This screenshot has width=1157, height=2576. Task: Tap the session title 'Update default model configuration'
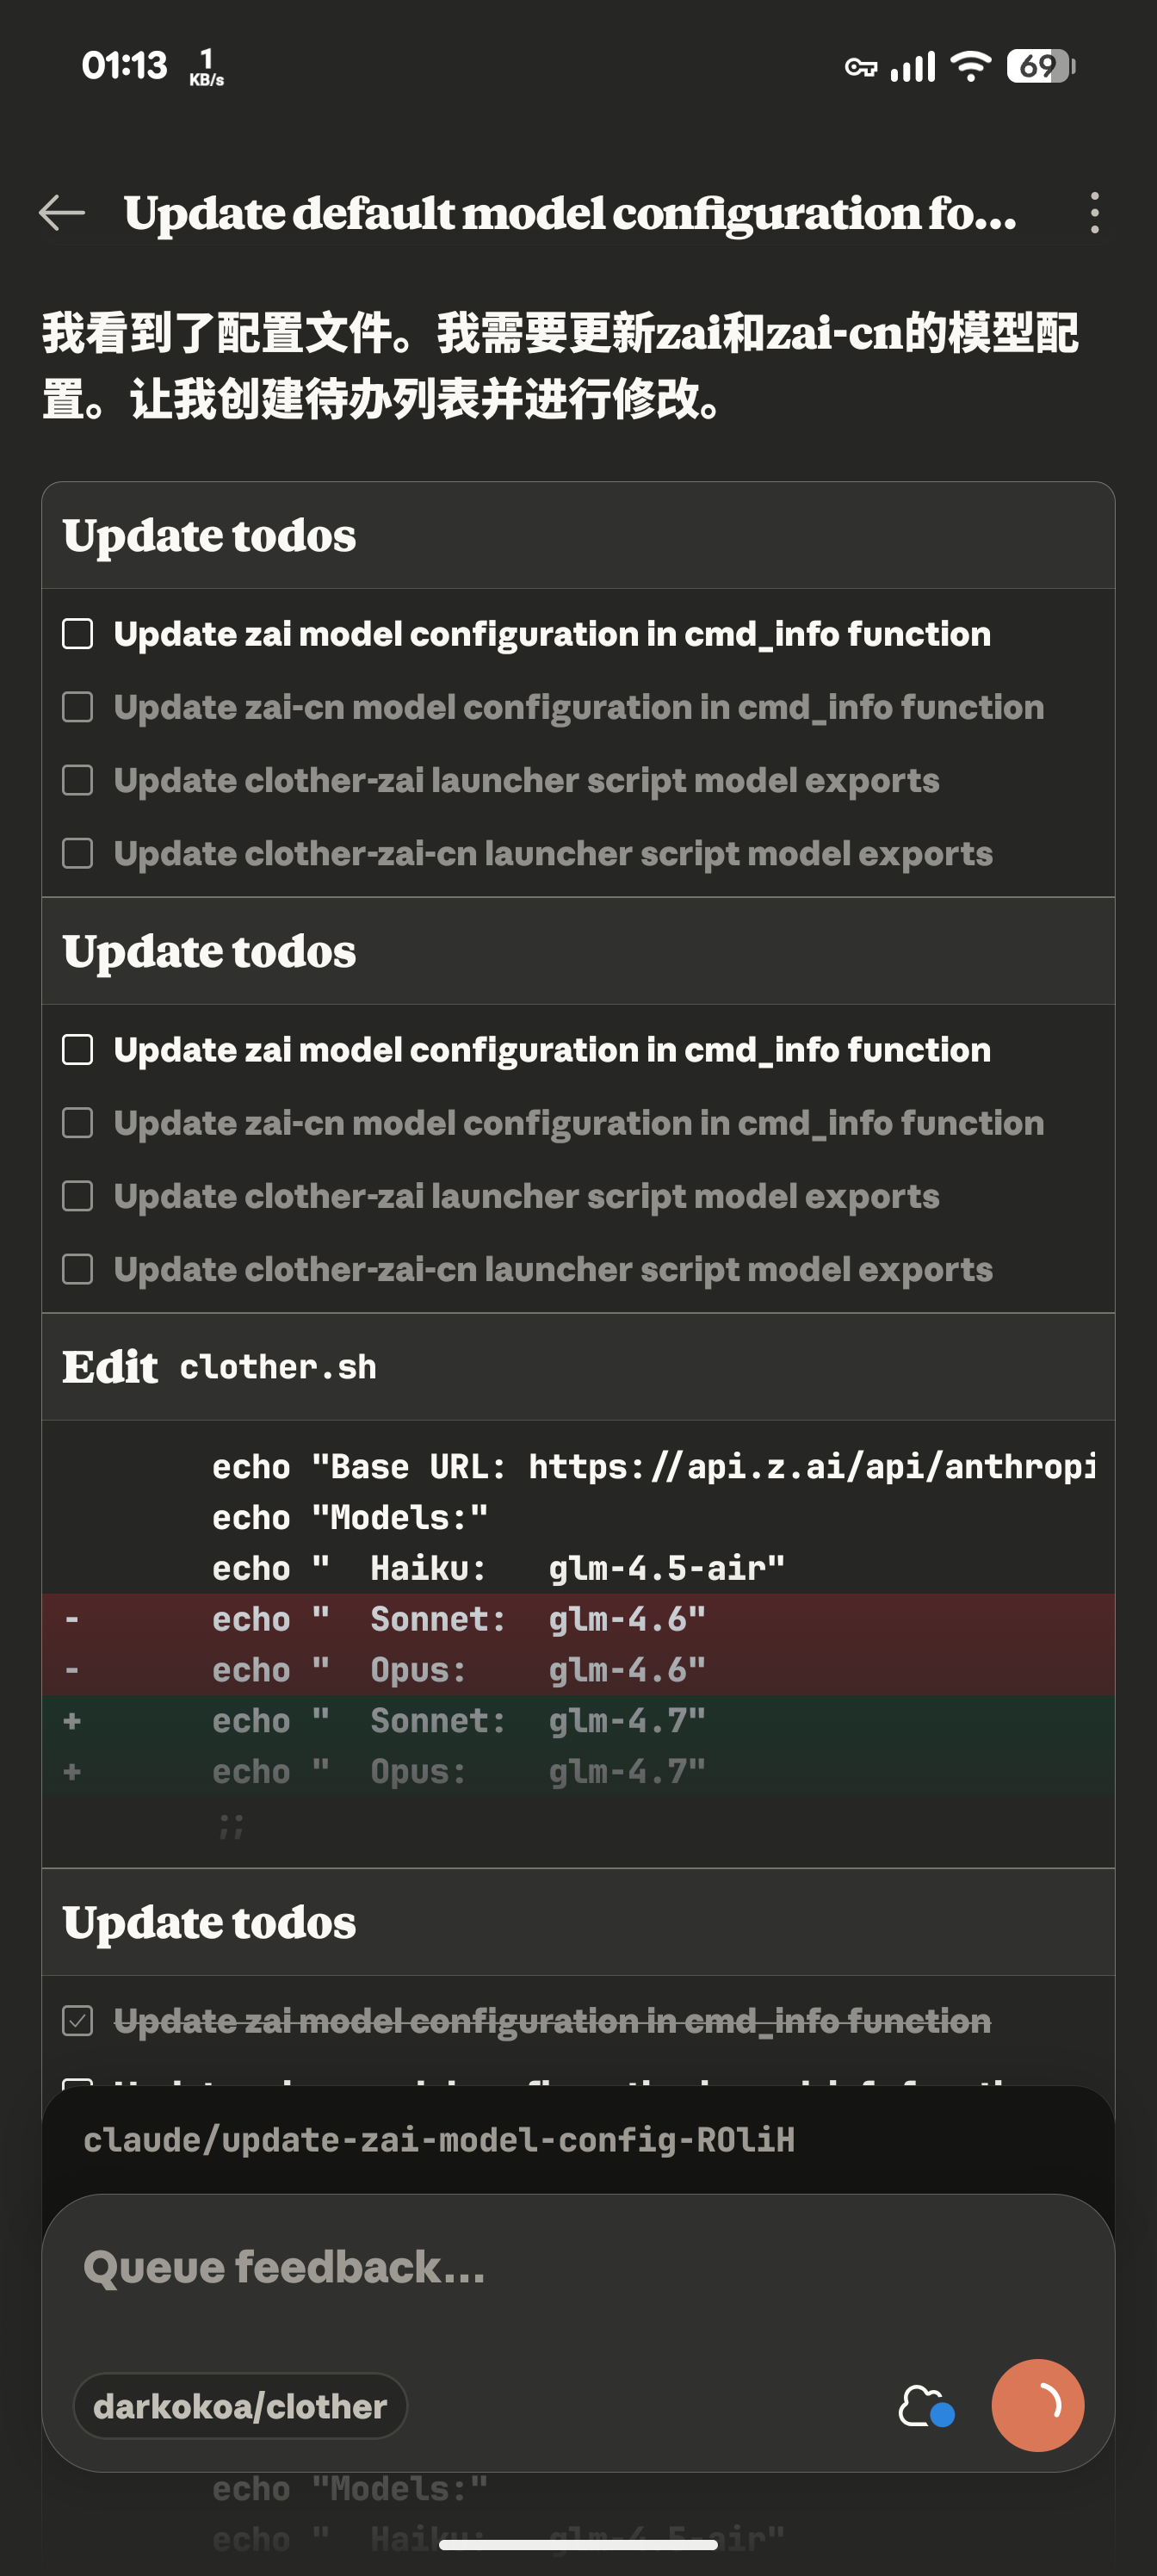click(570, 213)
